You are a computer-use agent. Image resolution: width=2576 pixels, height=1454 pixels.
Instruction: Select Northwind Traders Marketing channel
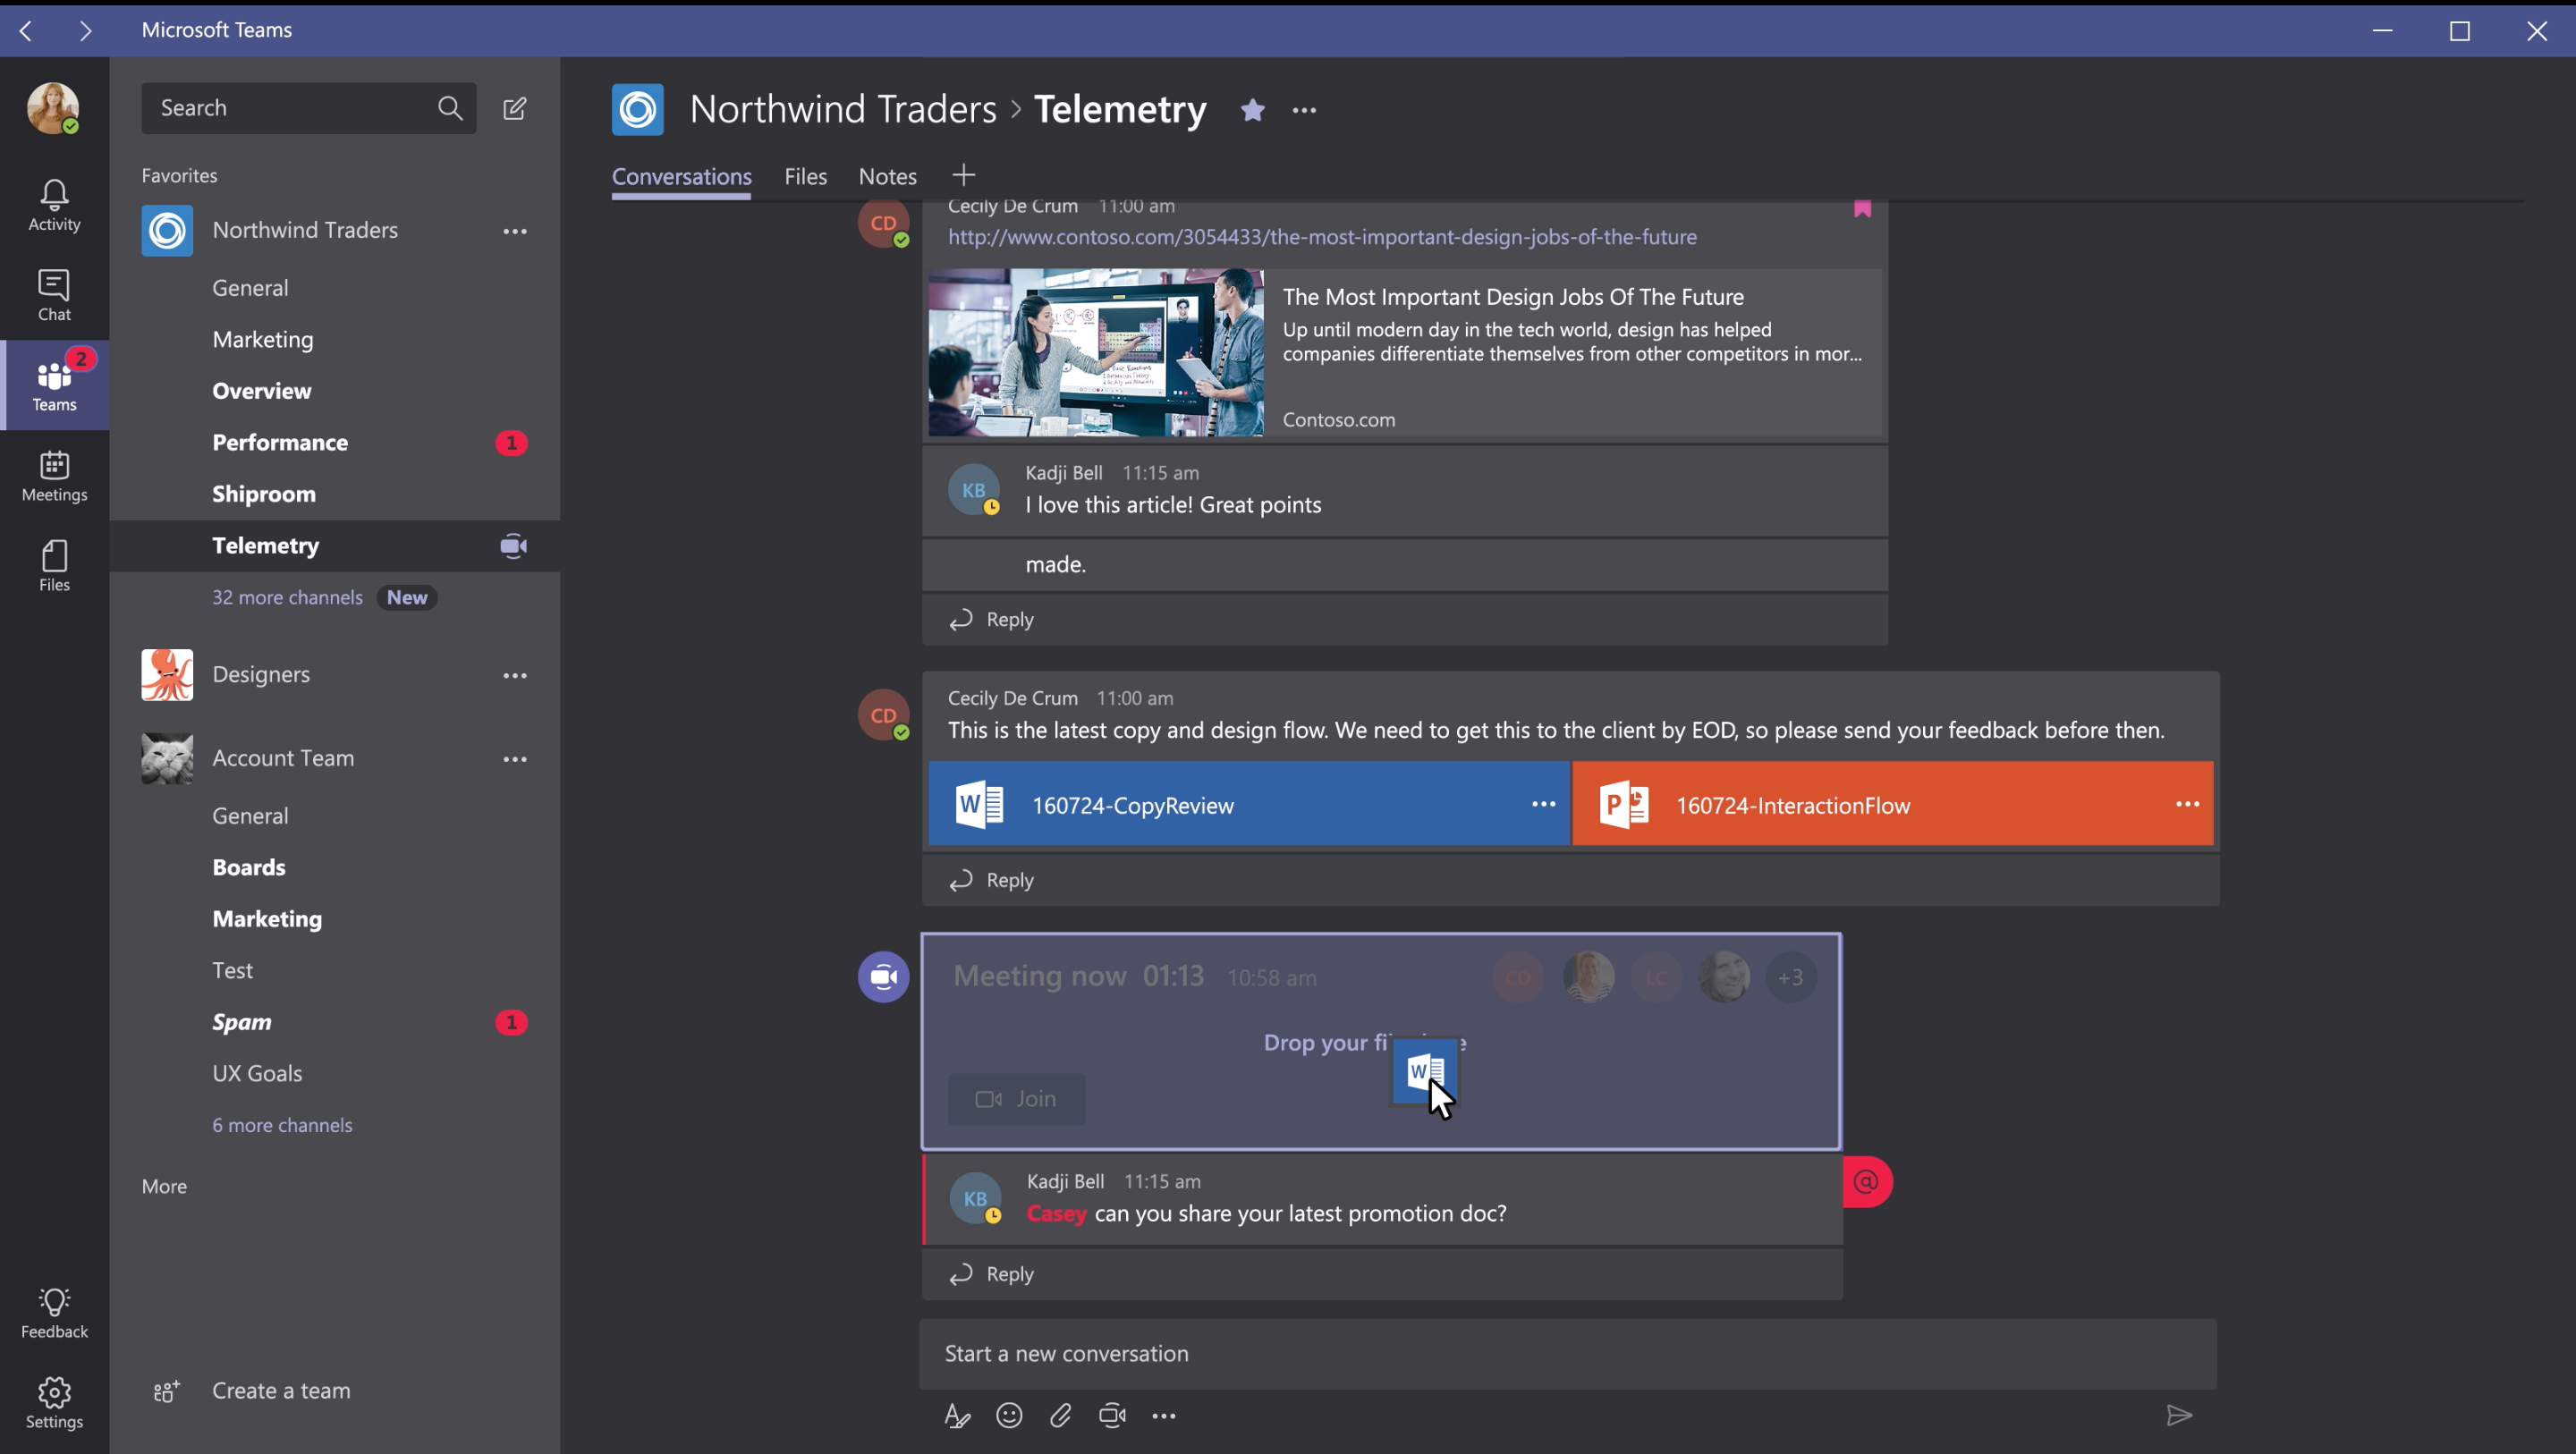(334, 339)
